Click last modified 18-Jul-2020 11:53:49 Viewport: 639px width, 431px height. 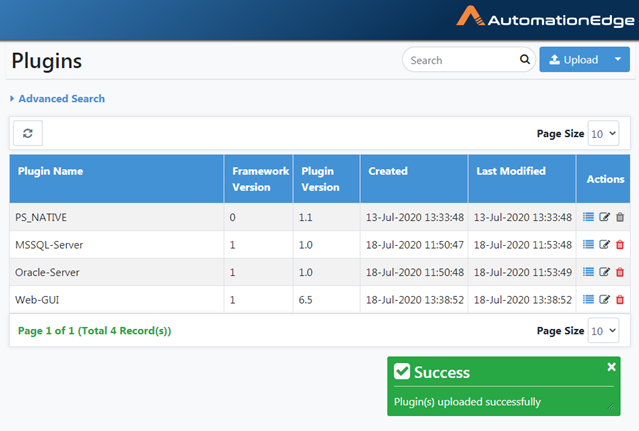[523, 272]
